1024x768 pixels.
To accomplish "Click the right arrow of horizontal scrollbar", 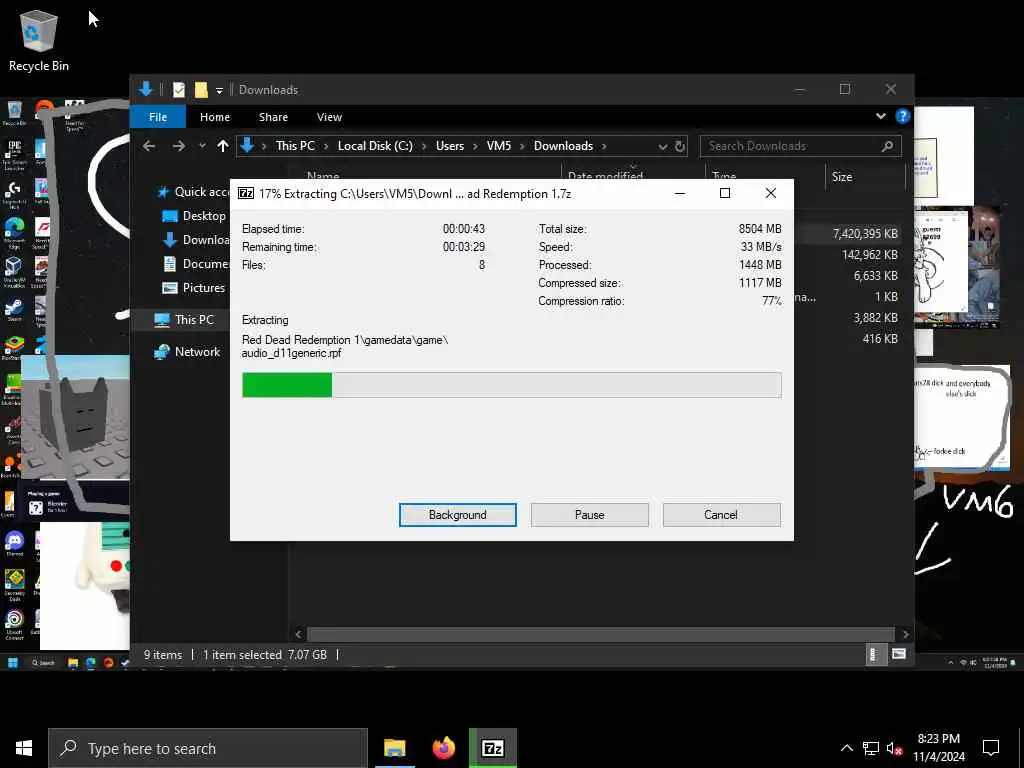I will coord(905,634).
